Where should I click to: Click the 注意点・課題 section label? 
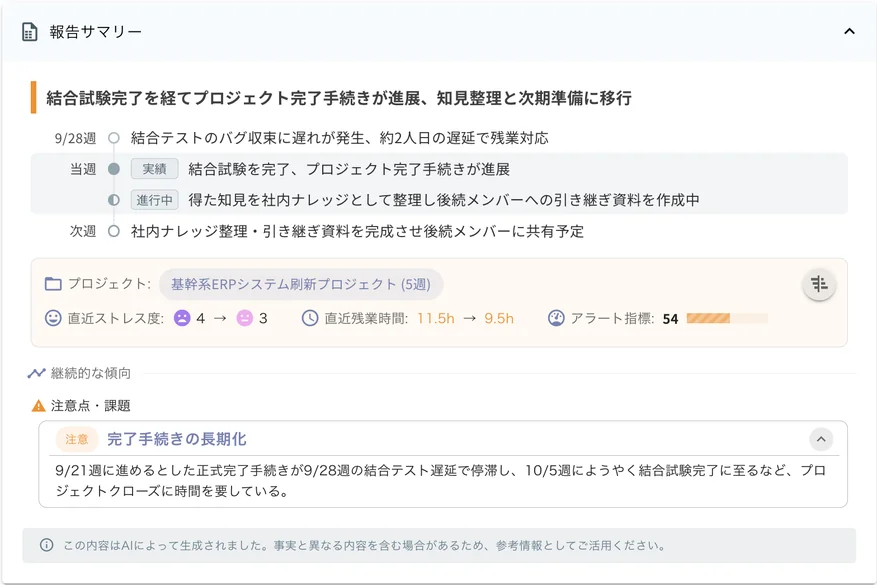(x=91, y=406)
